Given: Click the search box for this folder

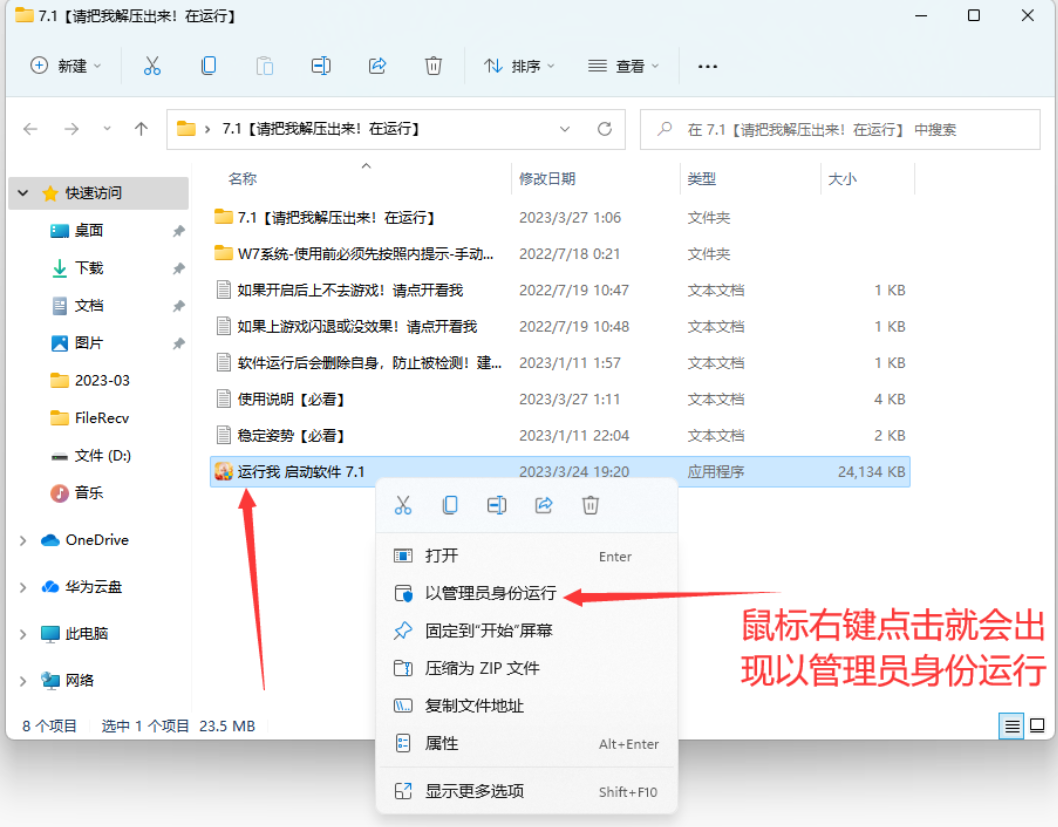Looking at the screenshot, I should 840,129.
